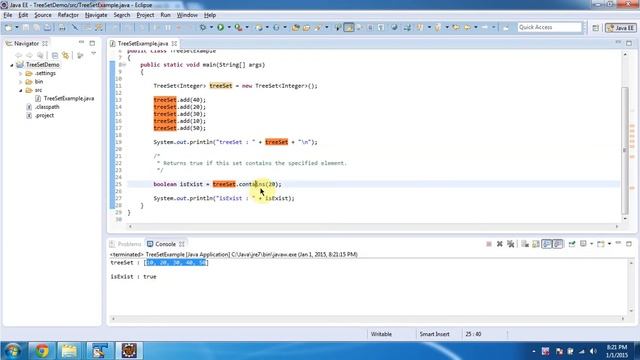Click the Open Perspective icon
The height and width of the screenshot is (360, 640).
pyautogui.click(x=596, y=28)
